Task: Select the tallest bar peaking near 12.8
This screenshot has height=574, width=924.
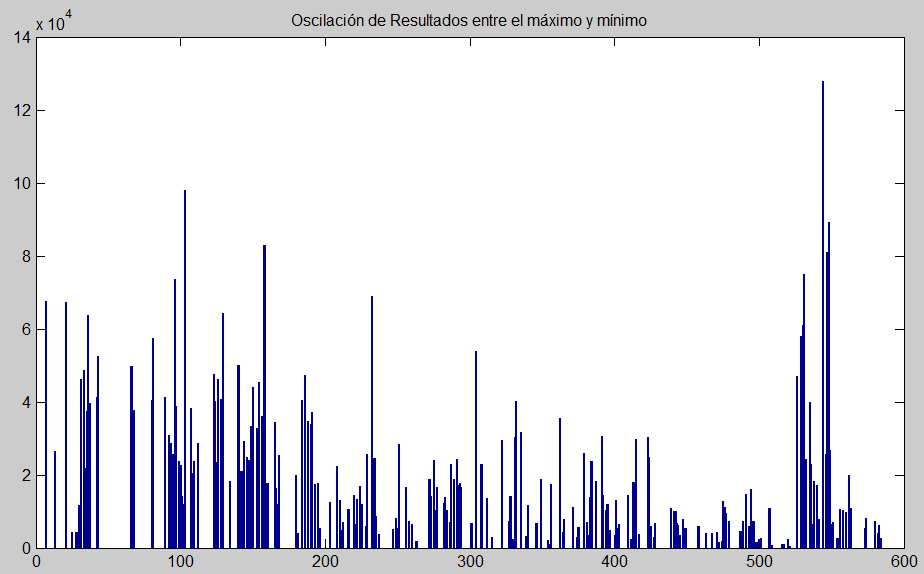Action: [x=823, y=315]
